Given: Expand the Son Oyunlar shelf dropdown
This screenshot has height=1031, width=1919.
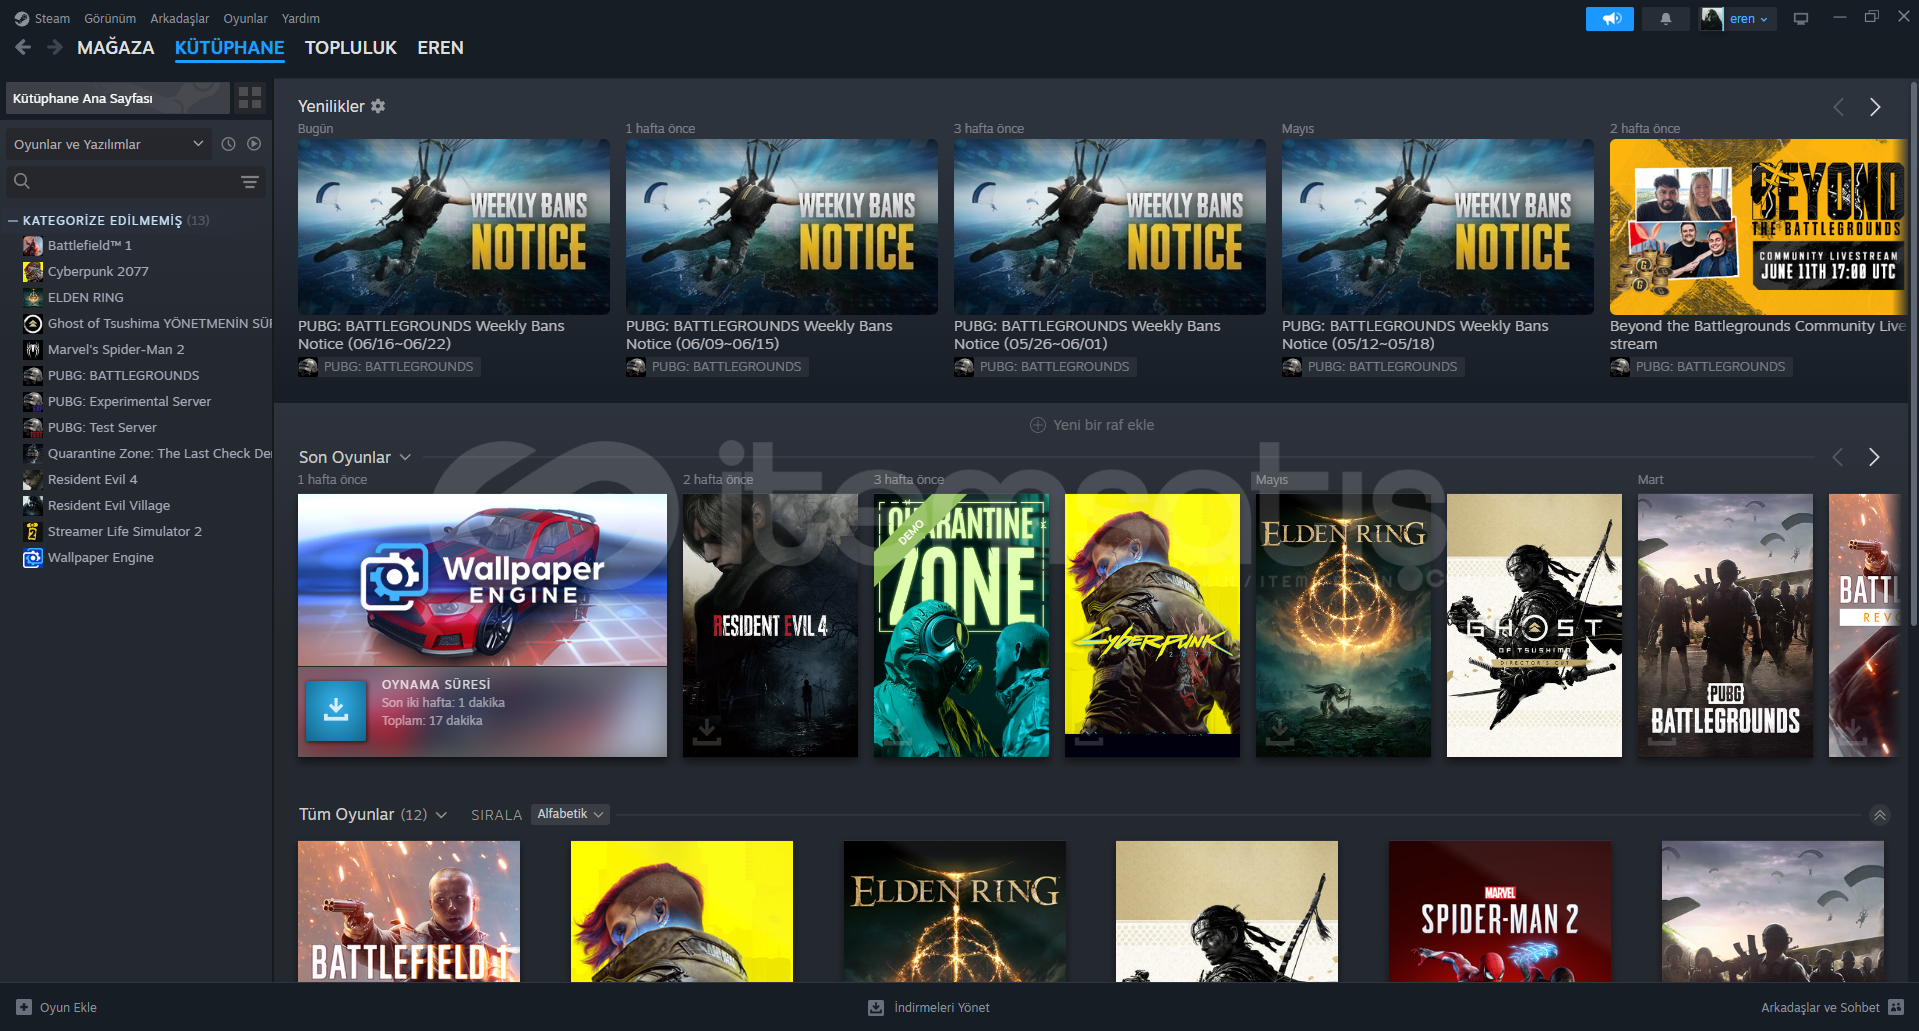Looking at the screenshot, I should (x=405, y=457).
